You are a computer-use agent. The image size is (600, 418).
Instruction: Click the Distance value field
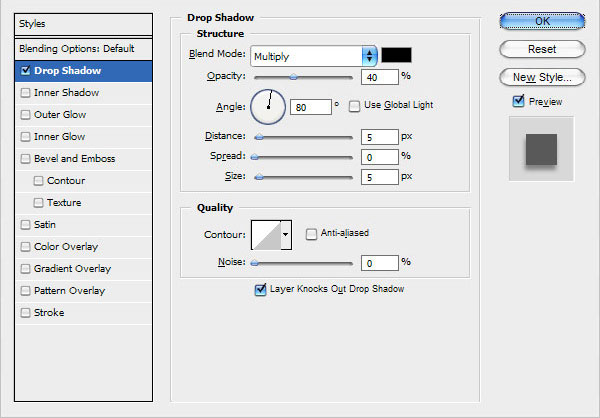[x=380, y=137]
